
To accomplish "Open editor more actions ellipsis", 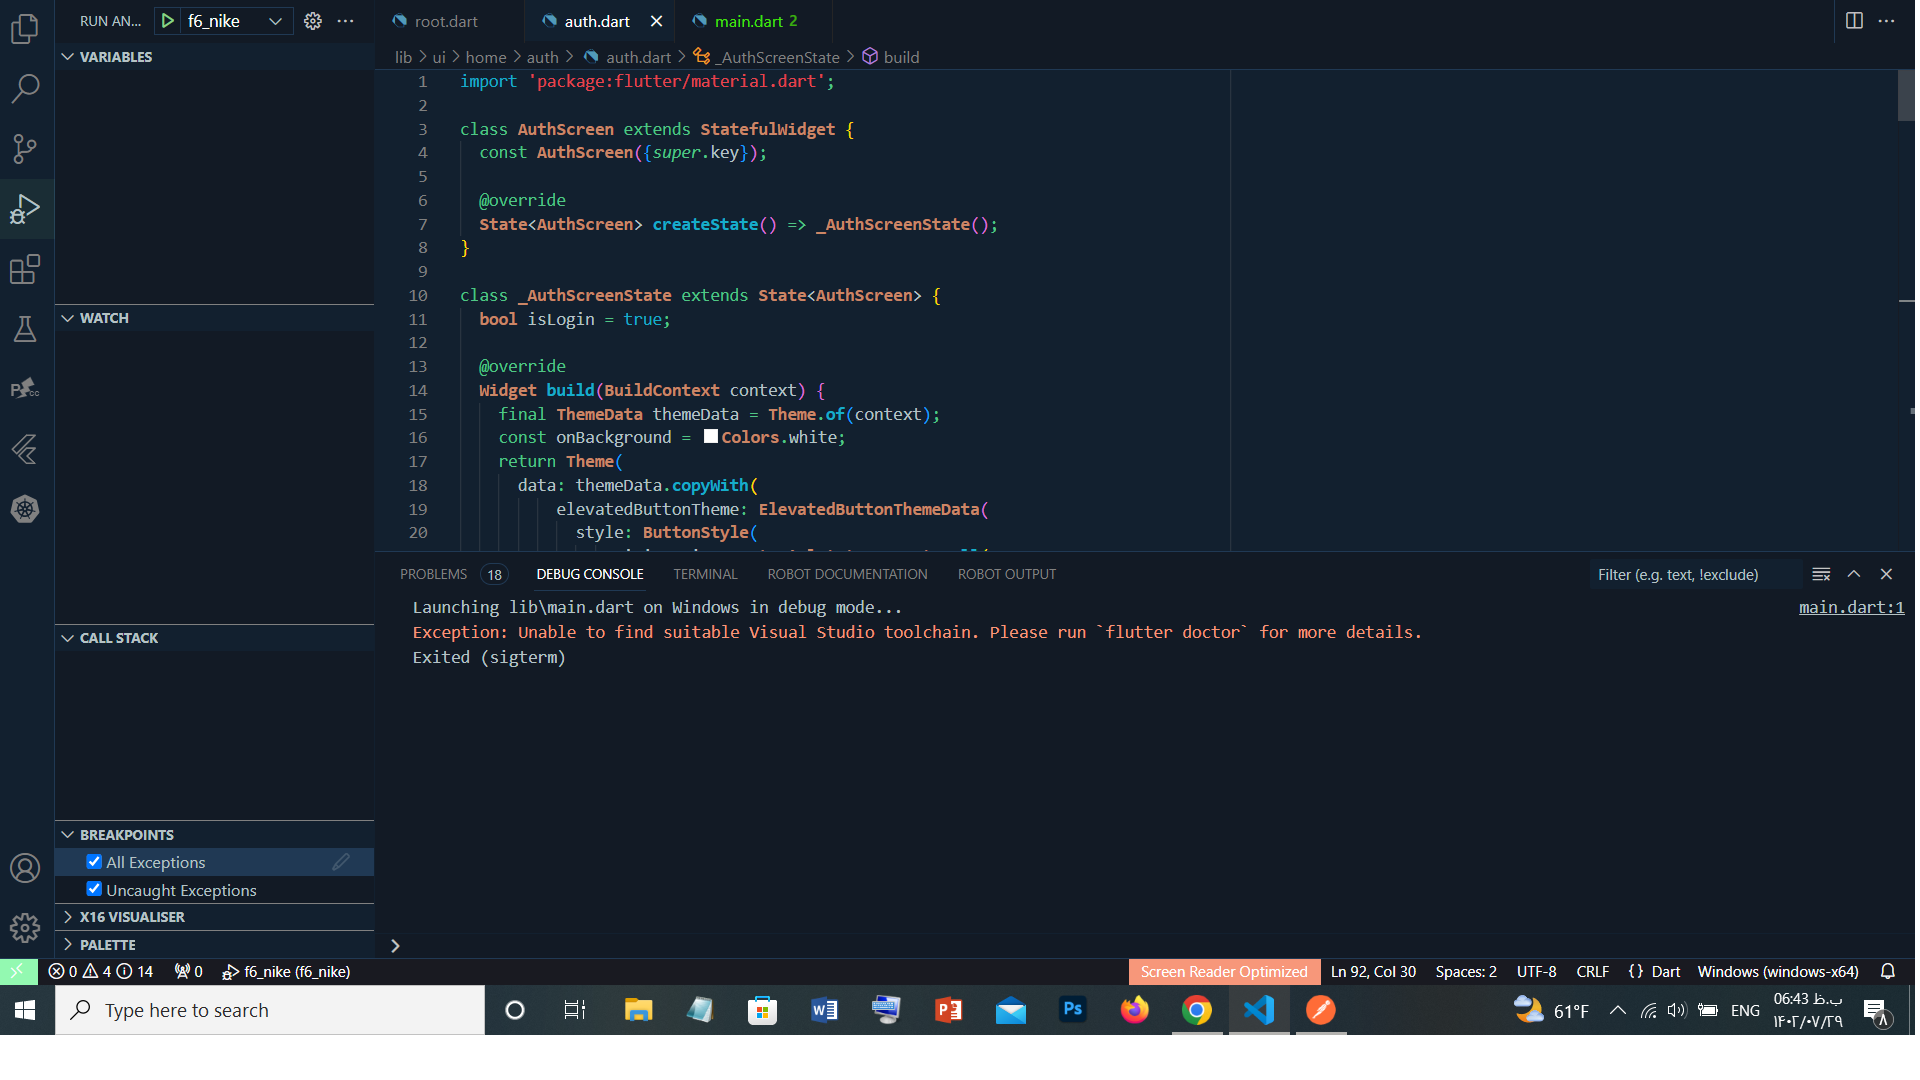I will [1887, 21].
